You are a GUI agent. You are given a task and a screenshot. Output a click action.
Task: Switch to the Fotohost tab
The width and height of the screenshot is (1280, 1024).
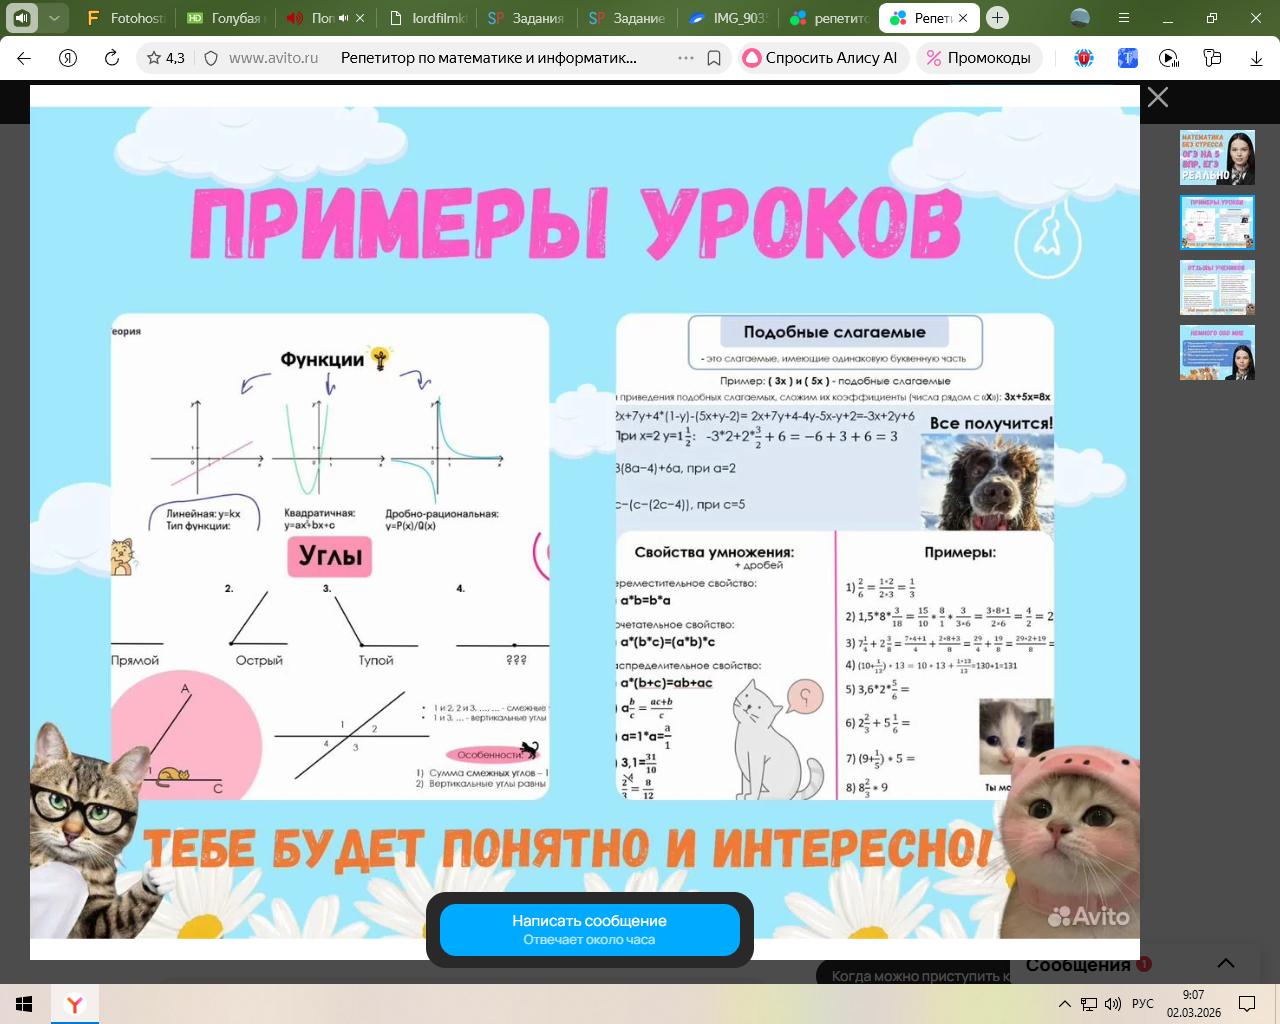tap(125, 18)
